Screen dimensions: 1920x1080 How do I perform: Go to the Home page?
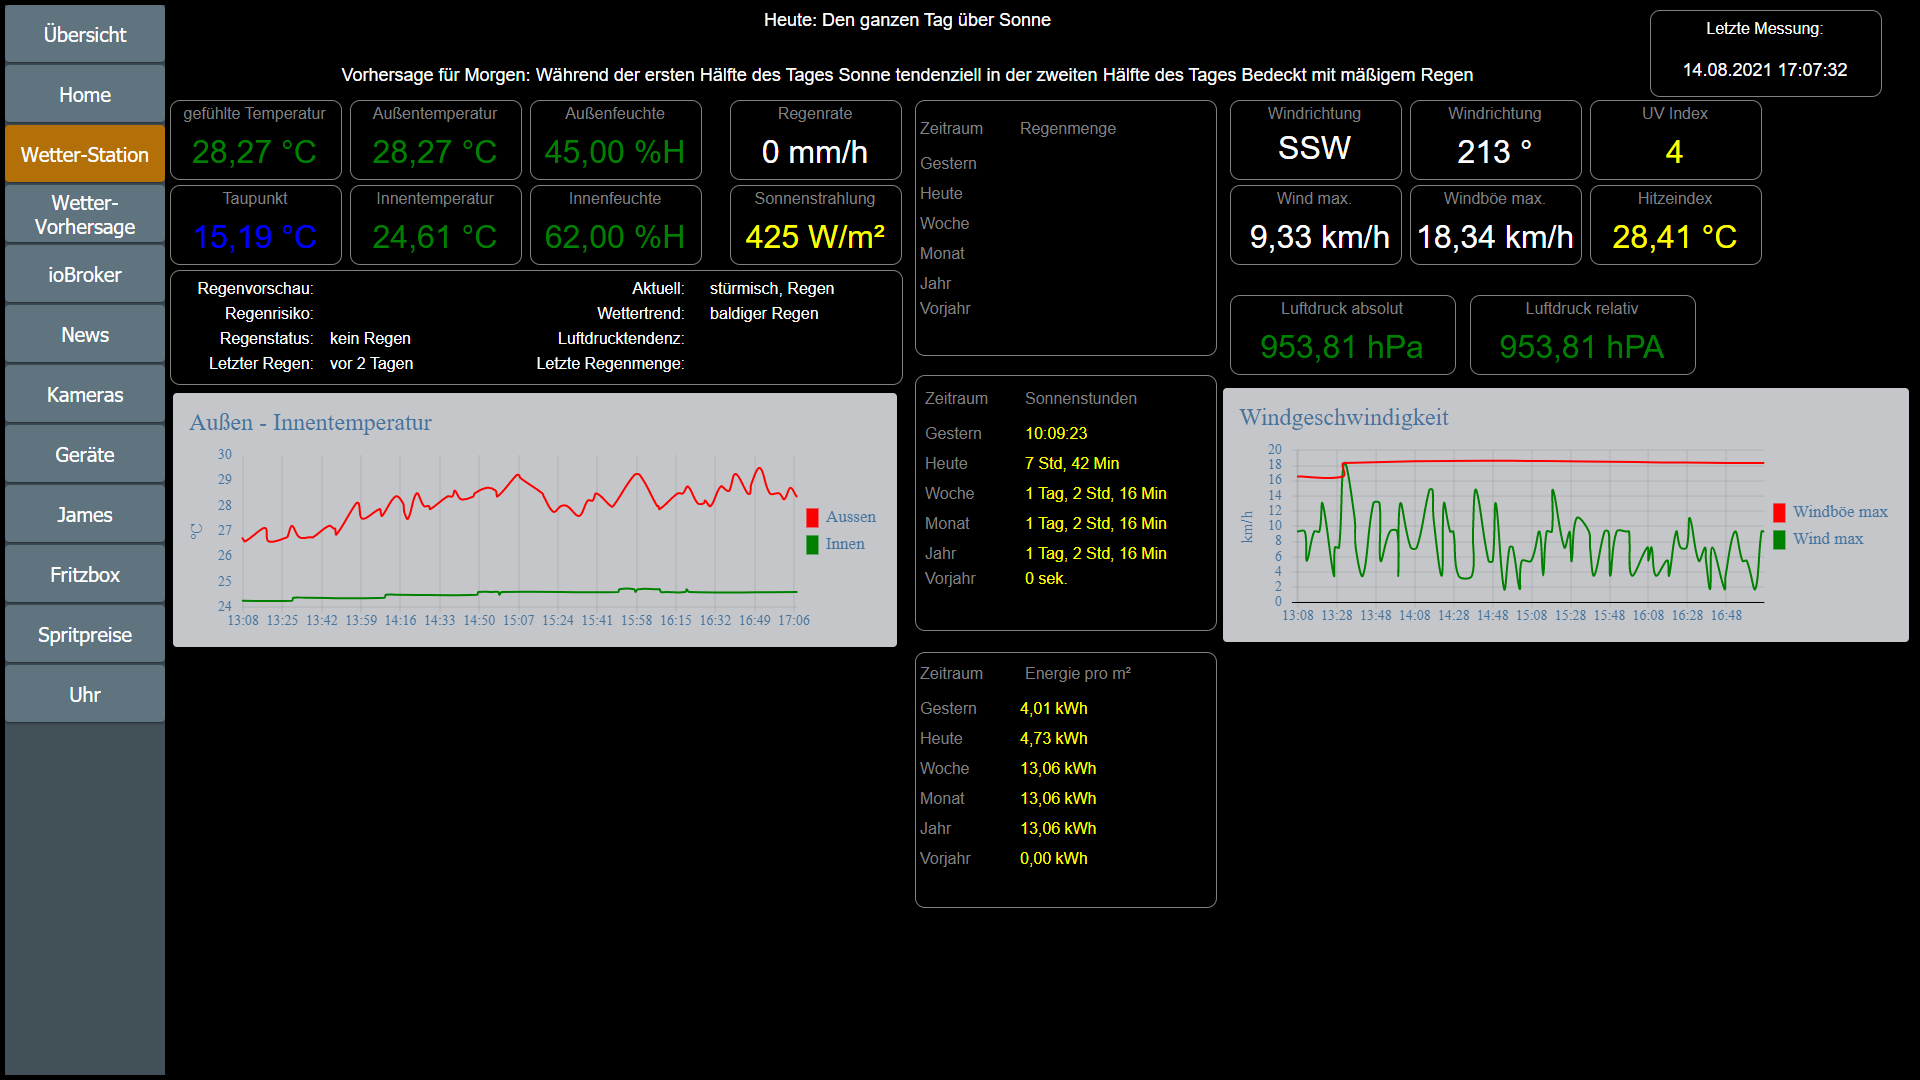[x=85, y=95]
